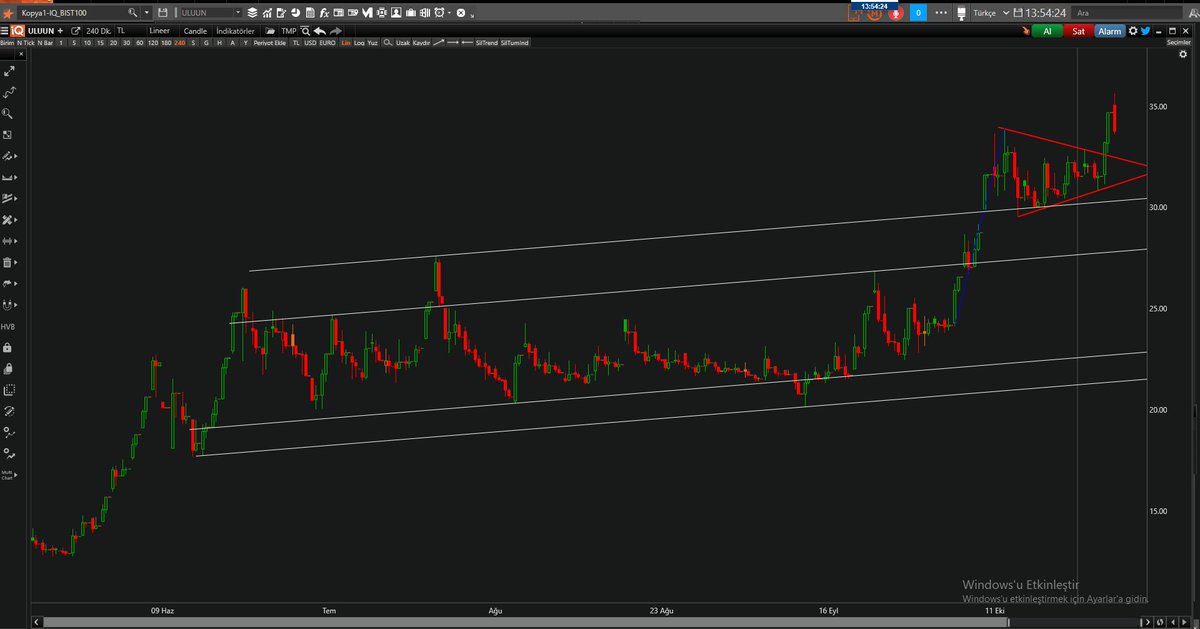Open settings via gear beside Alarm button
The image size is (1200, 629).
click(1133, 31)
